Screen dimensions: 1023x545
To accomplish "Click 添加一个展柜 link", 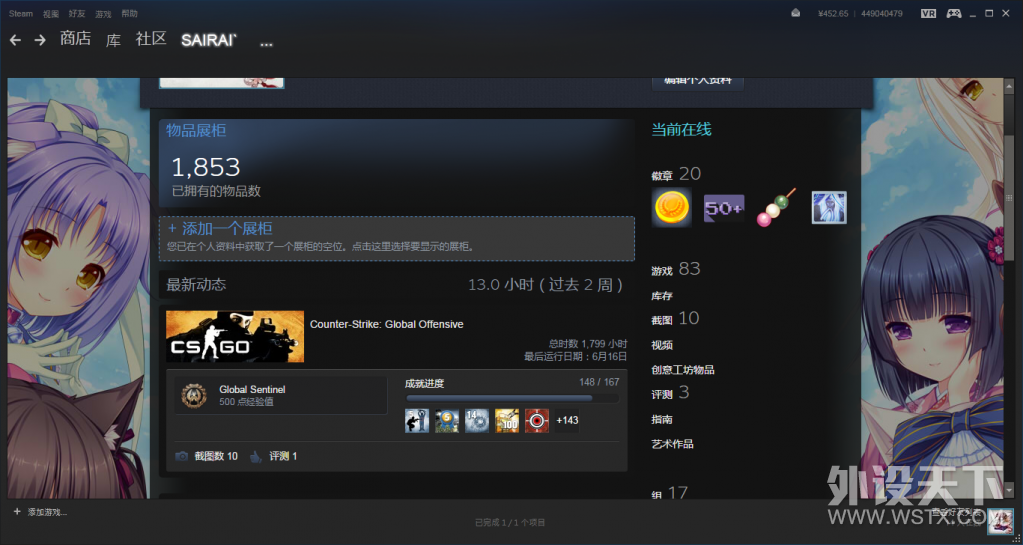I will (220, 228).
